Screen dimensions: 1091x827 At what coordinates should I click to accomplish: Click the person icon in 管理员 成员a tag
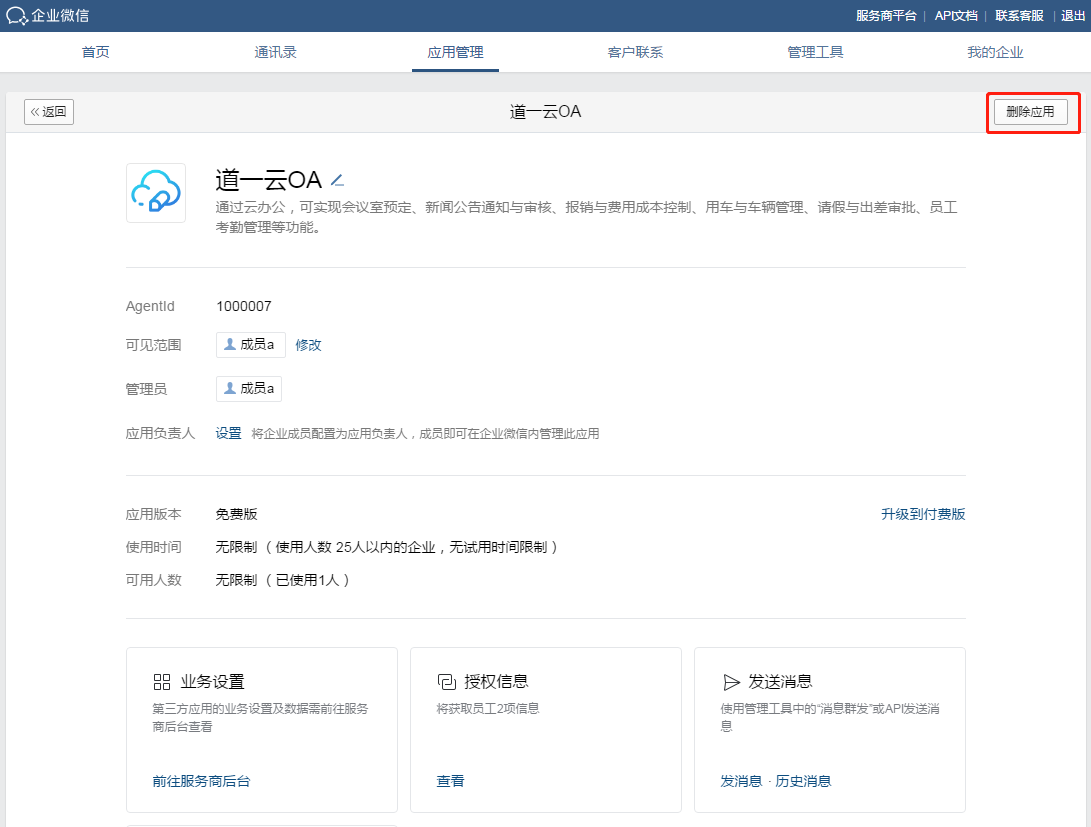230,388
